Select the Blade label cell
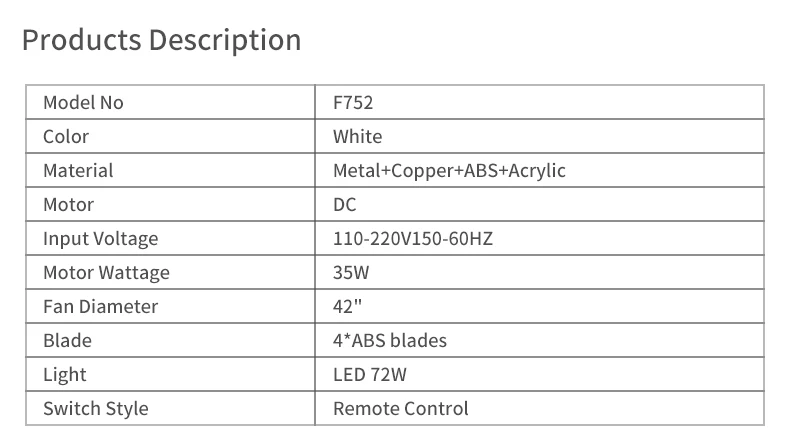Image resolution: width=790 pixels, height=445 pixels. click(x=67, y=340)
